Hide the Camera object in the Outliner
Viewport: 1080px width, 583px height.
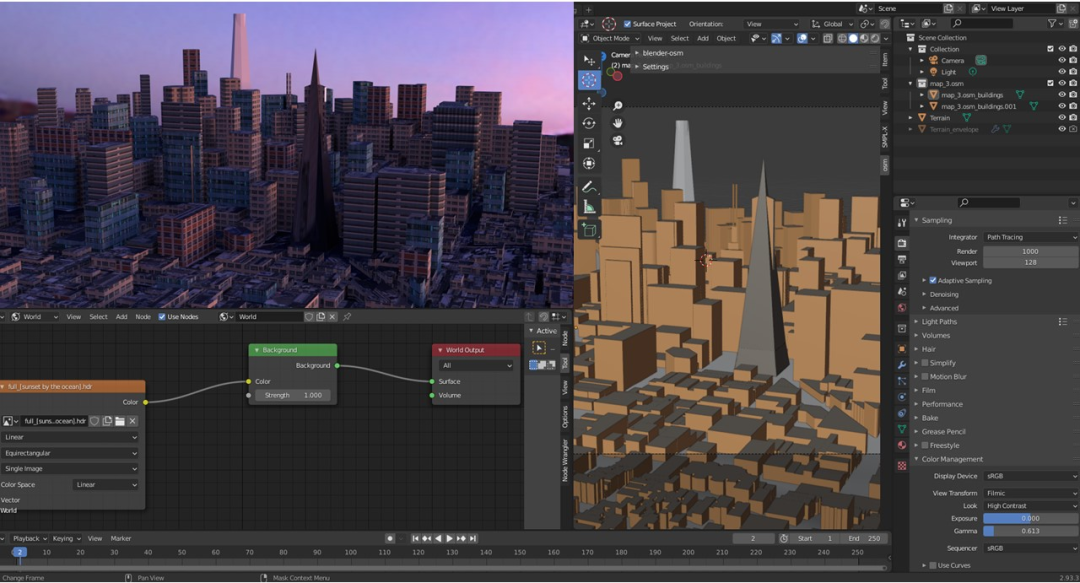coord(1062,60)
